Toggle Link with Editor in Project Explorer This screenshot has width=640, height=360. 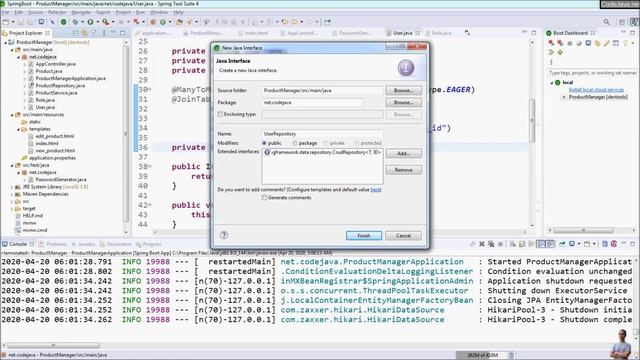tap(84, 33)
